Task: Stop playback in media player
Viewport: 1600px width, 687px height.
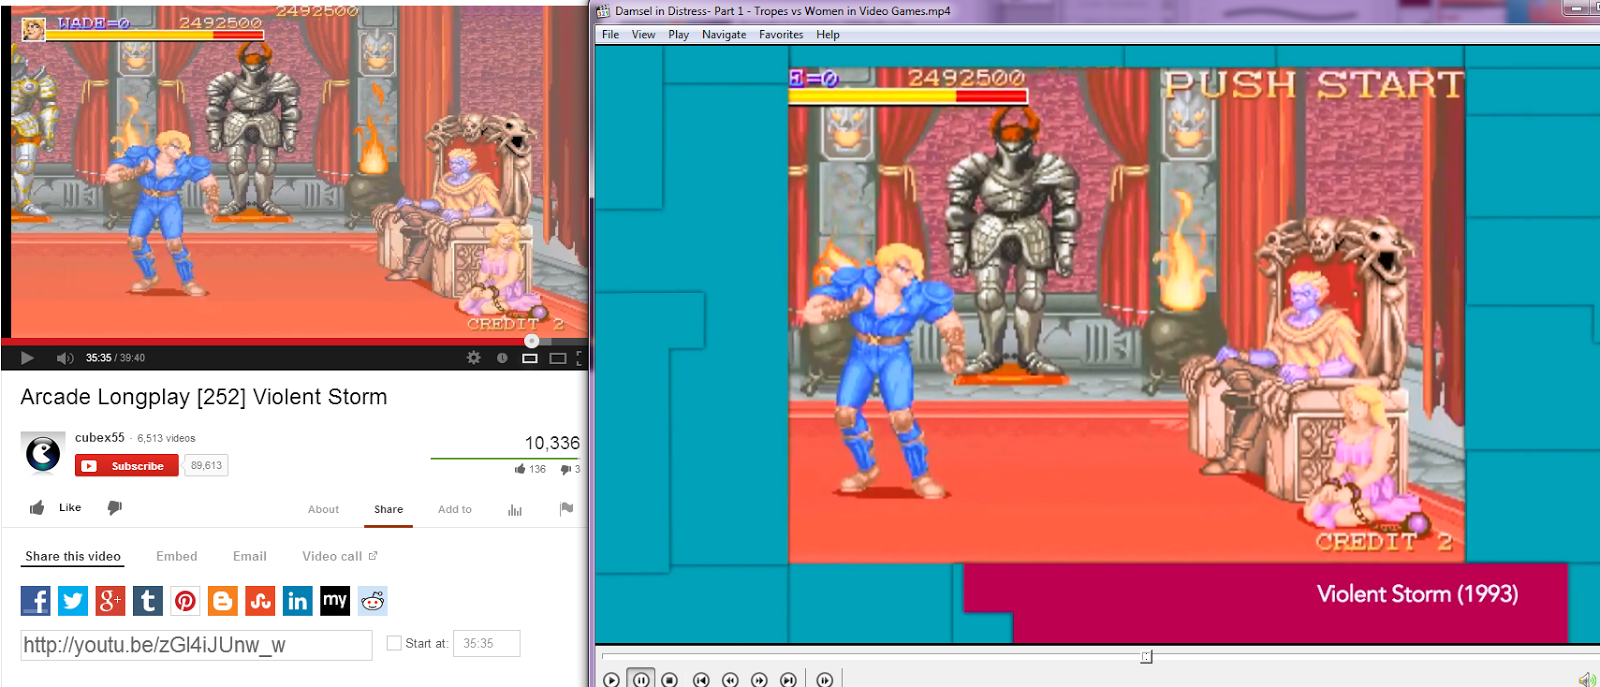Action: (670, 680)
